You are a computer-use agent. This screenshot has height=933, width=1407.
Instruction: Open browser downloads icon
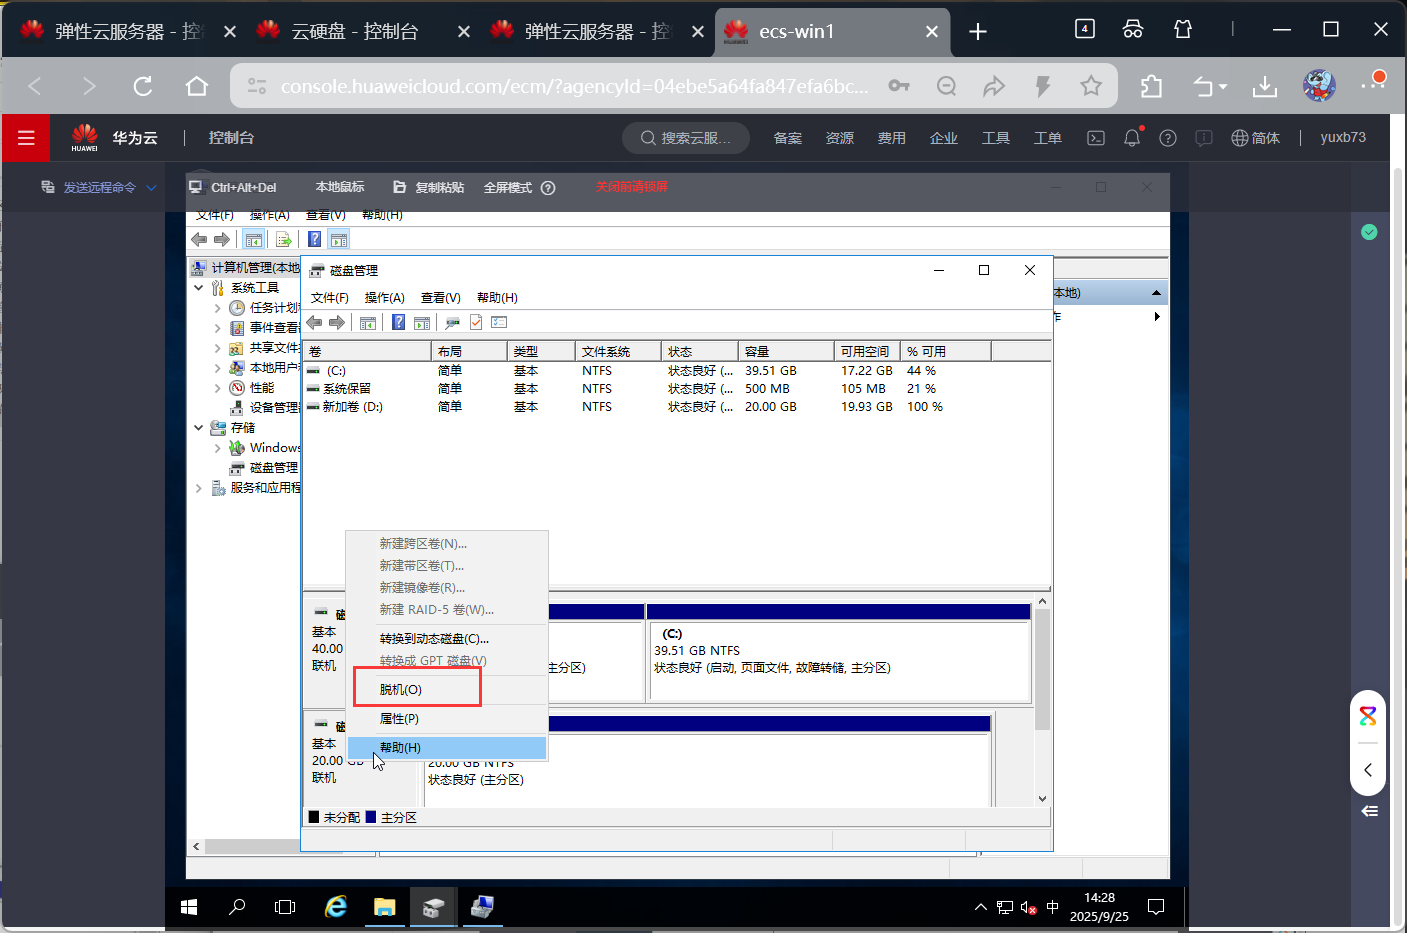tap(1265, 87)
